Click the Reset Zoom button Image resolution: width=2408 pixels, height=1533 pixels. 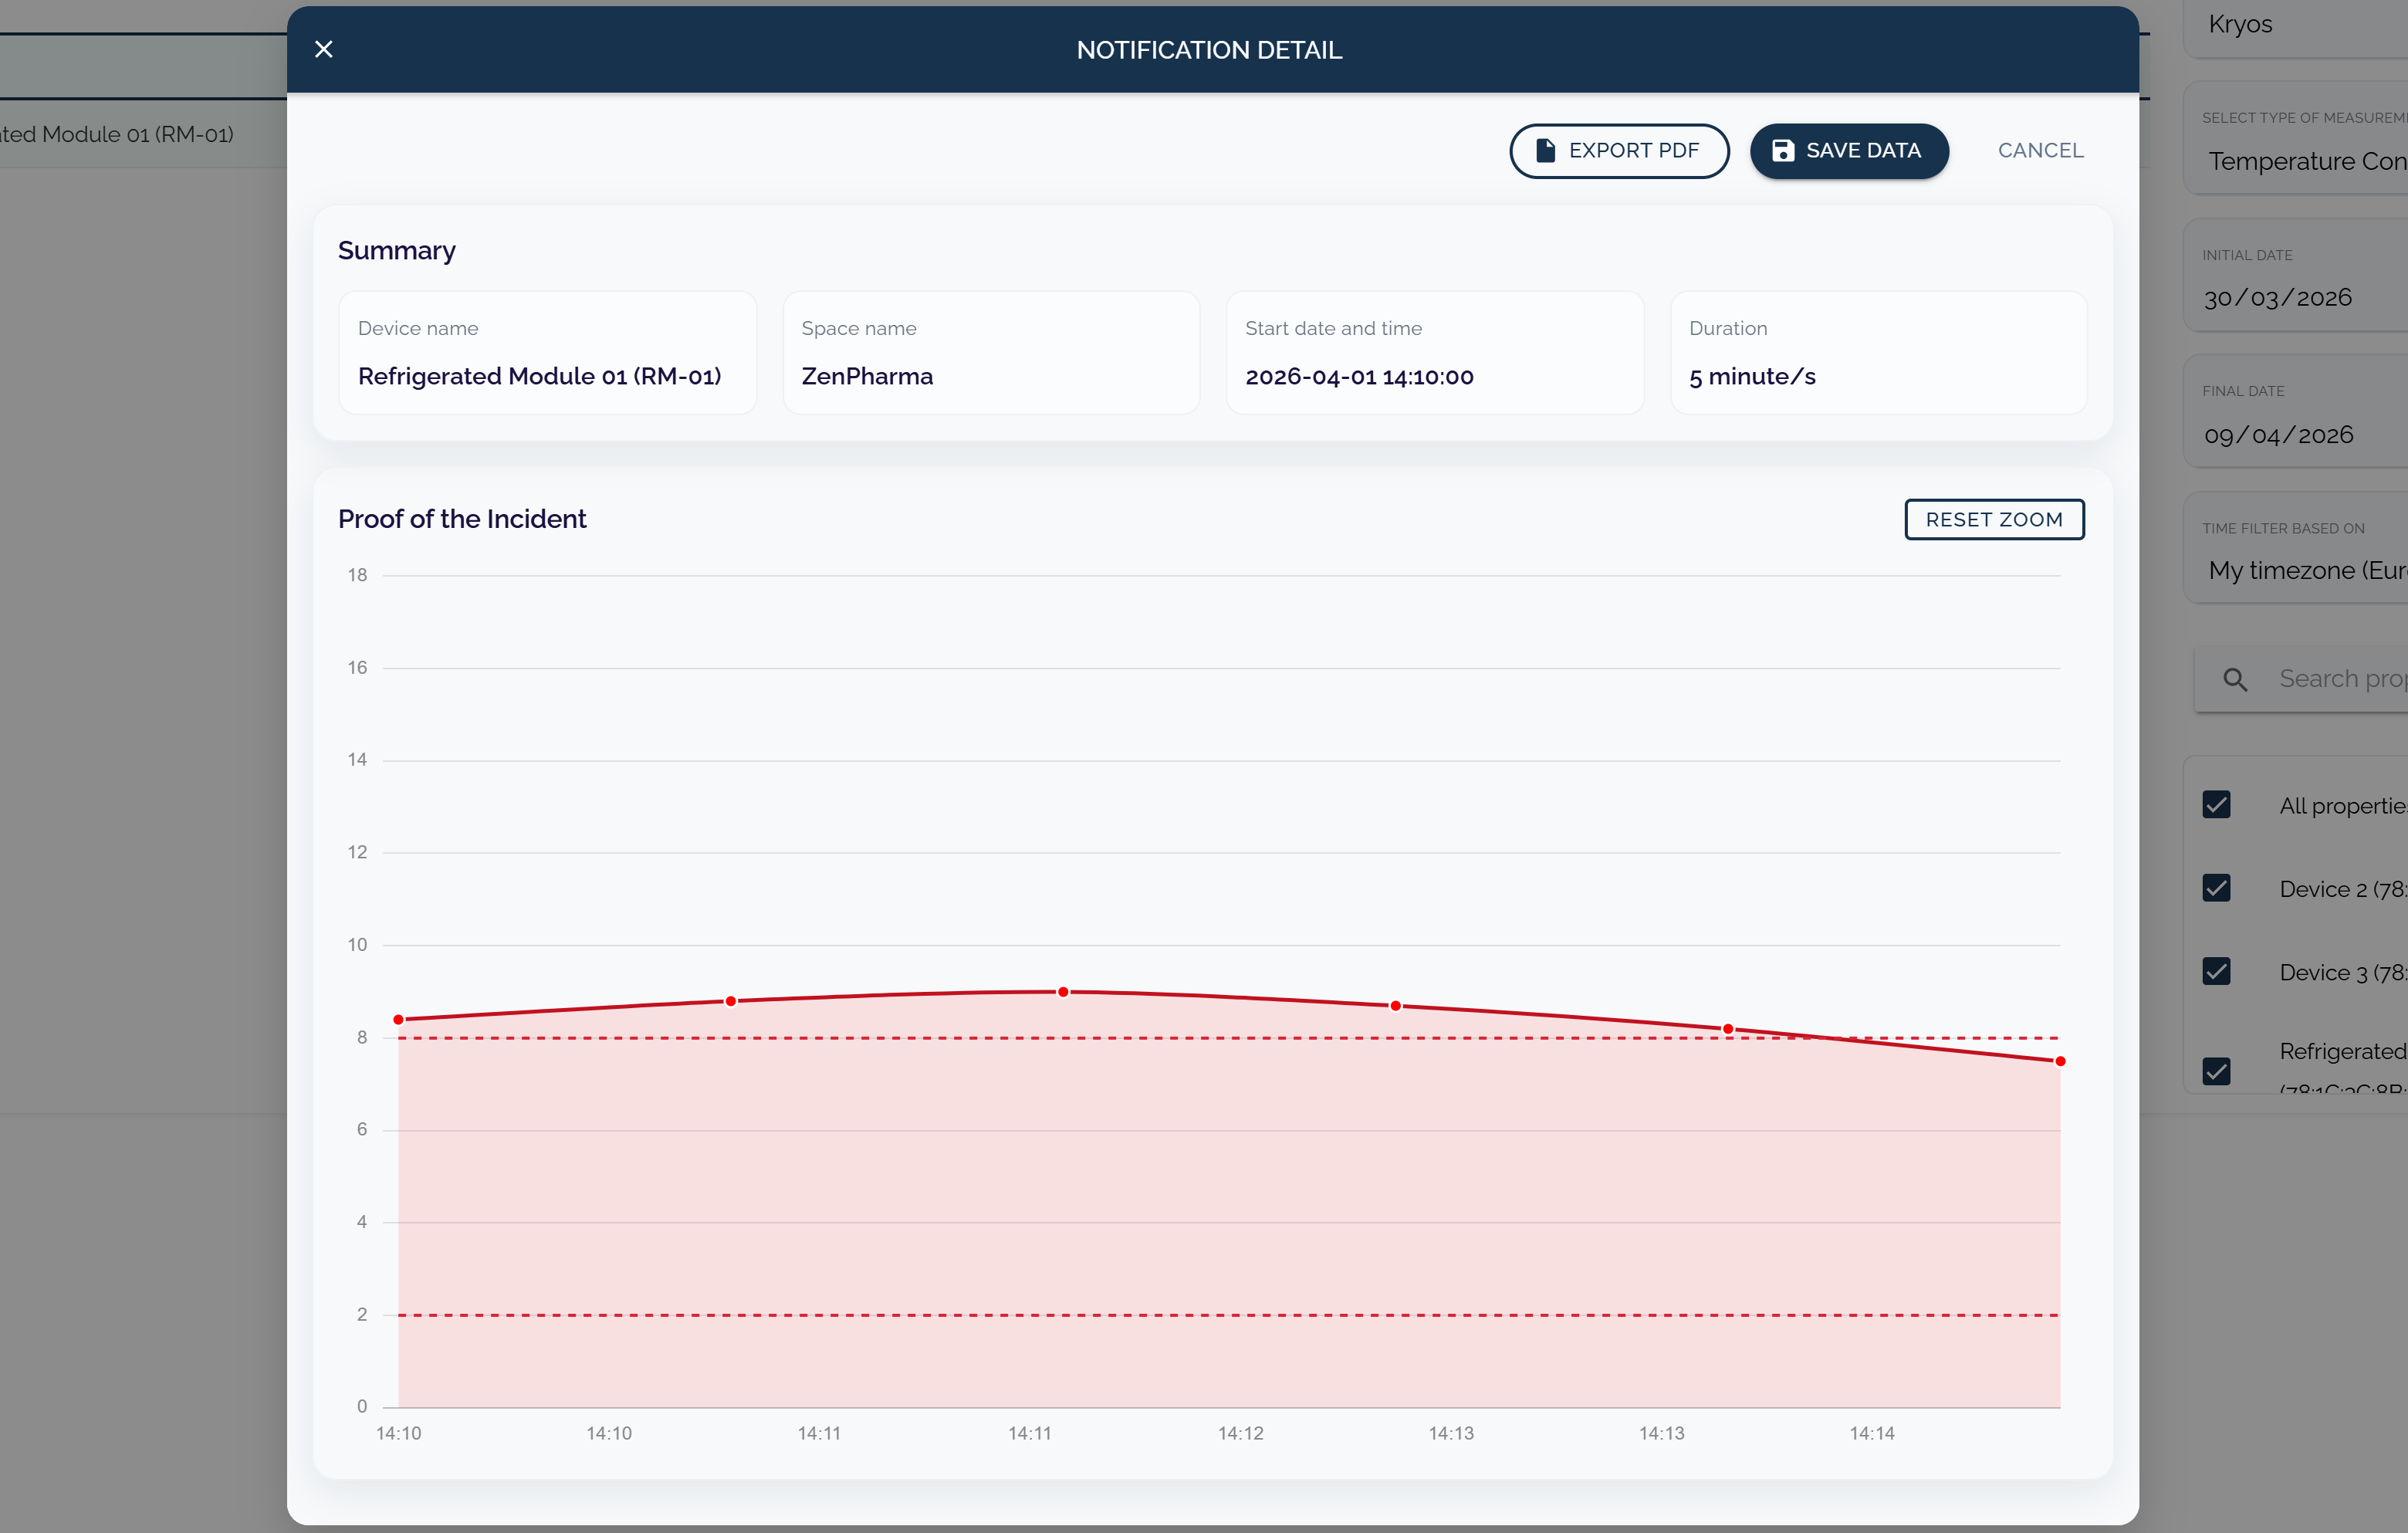pos(1994,519)
